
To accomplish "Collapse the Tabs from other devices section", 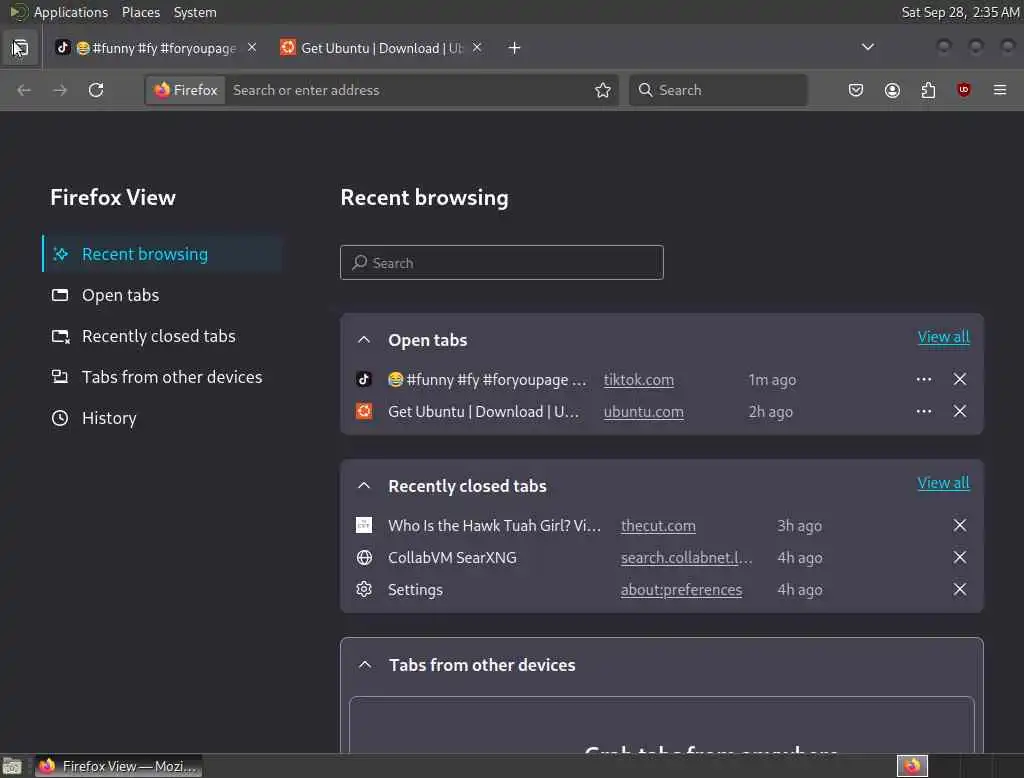I will (365, 665).
